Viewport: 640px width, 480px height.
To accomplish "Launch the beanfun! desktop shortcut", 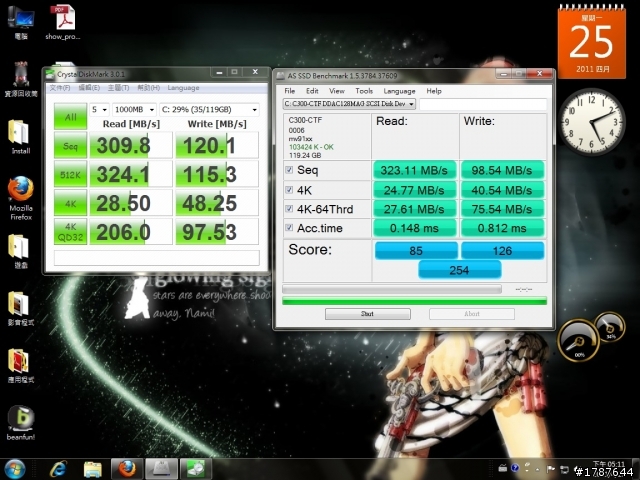I will 21,422.
